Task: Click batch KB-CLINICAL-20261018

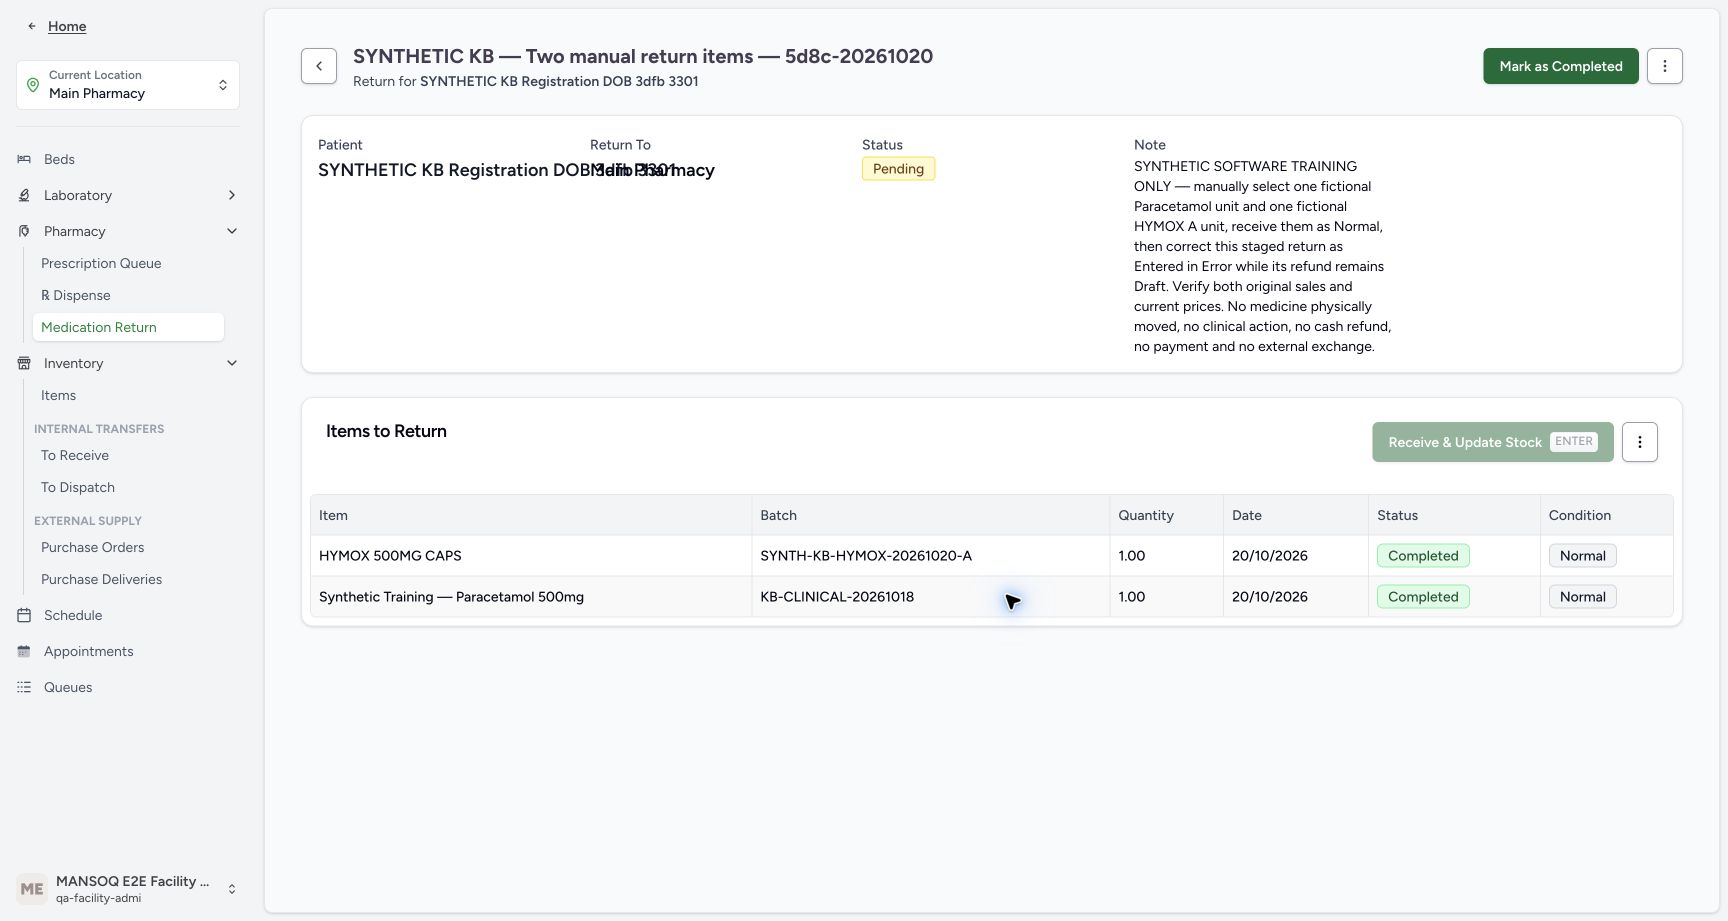Action: (x=837, y=597)
